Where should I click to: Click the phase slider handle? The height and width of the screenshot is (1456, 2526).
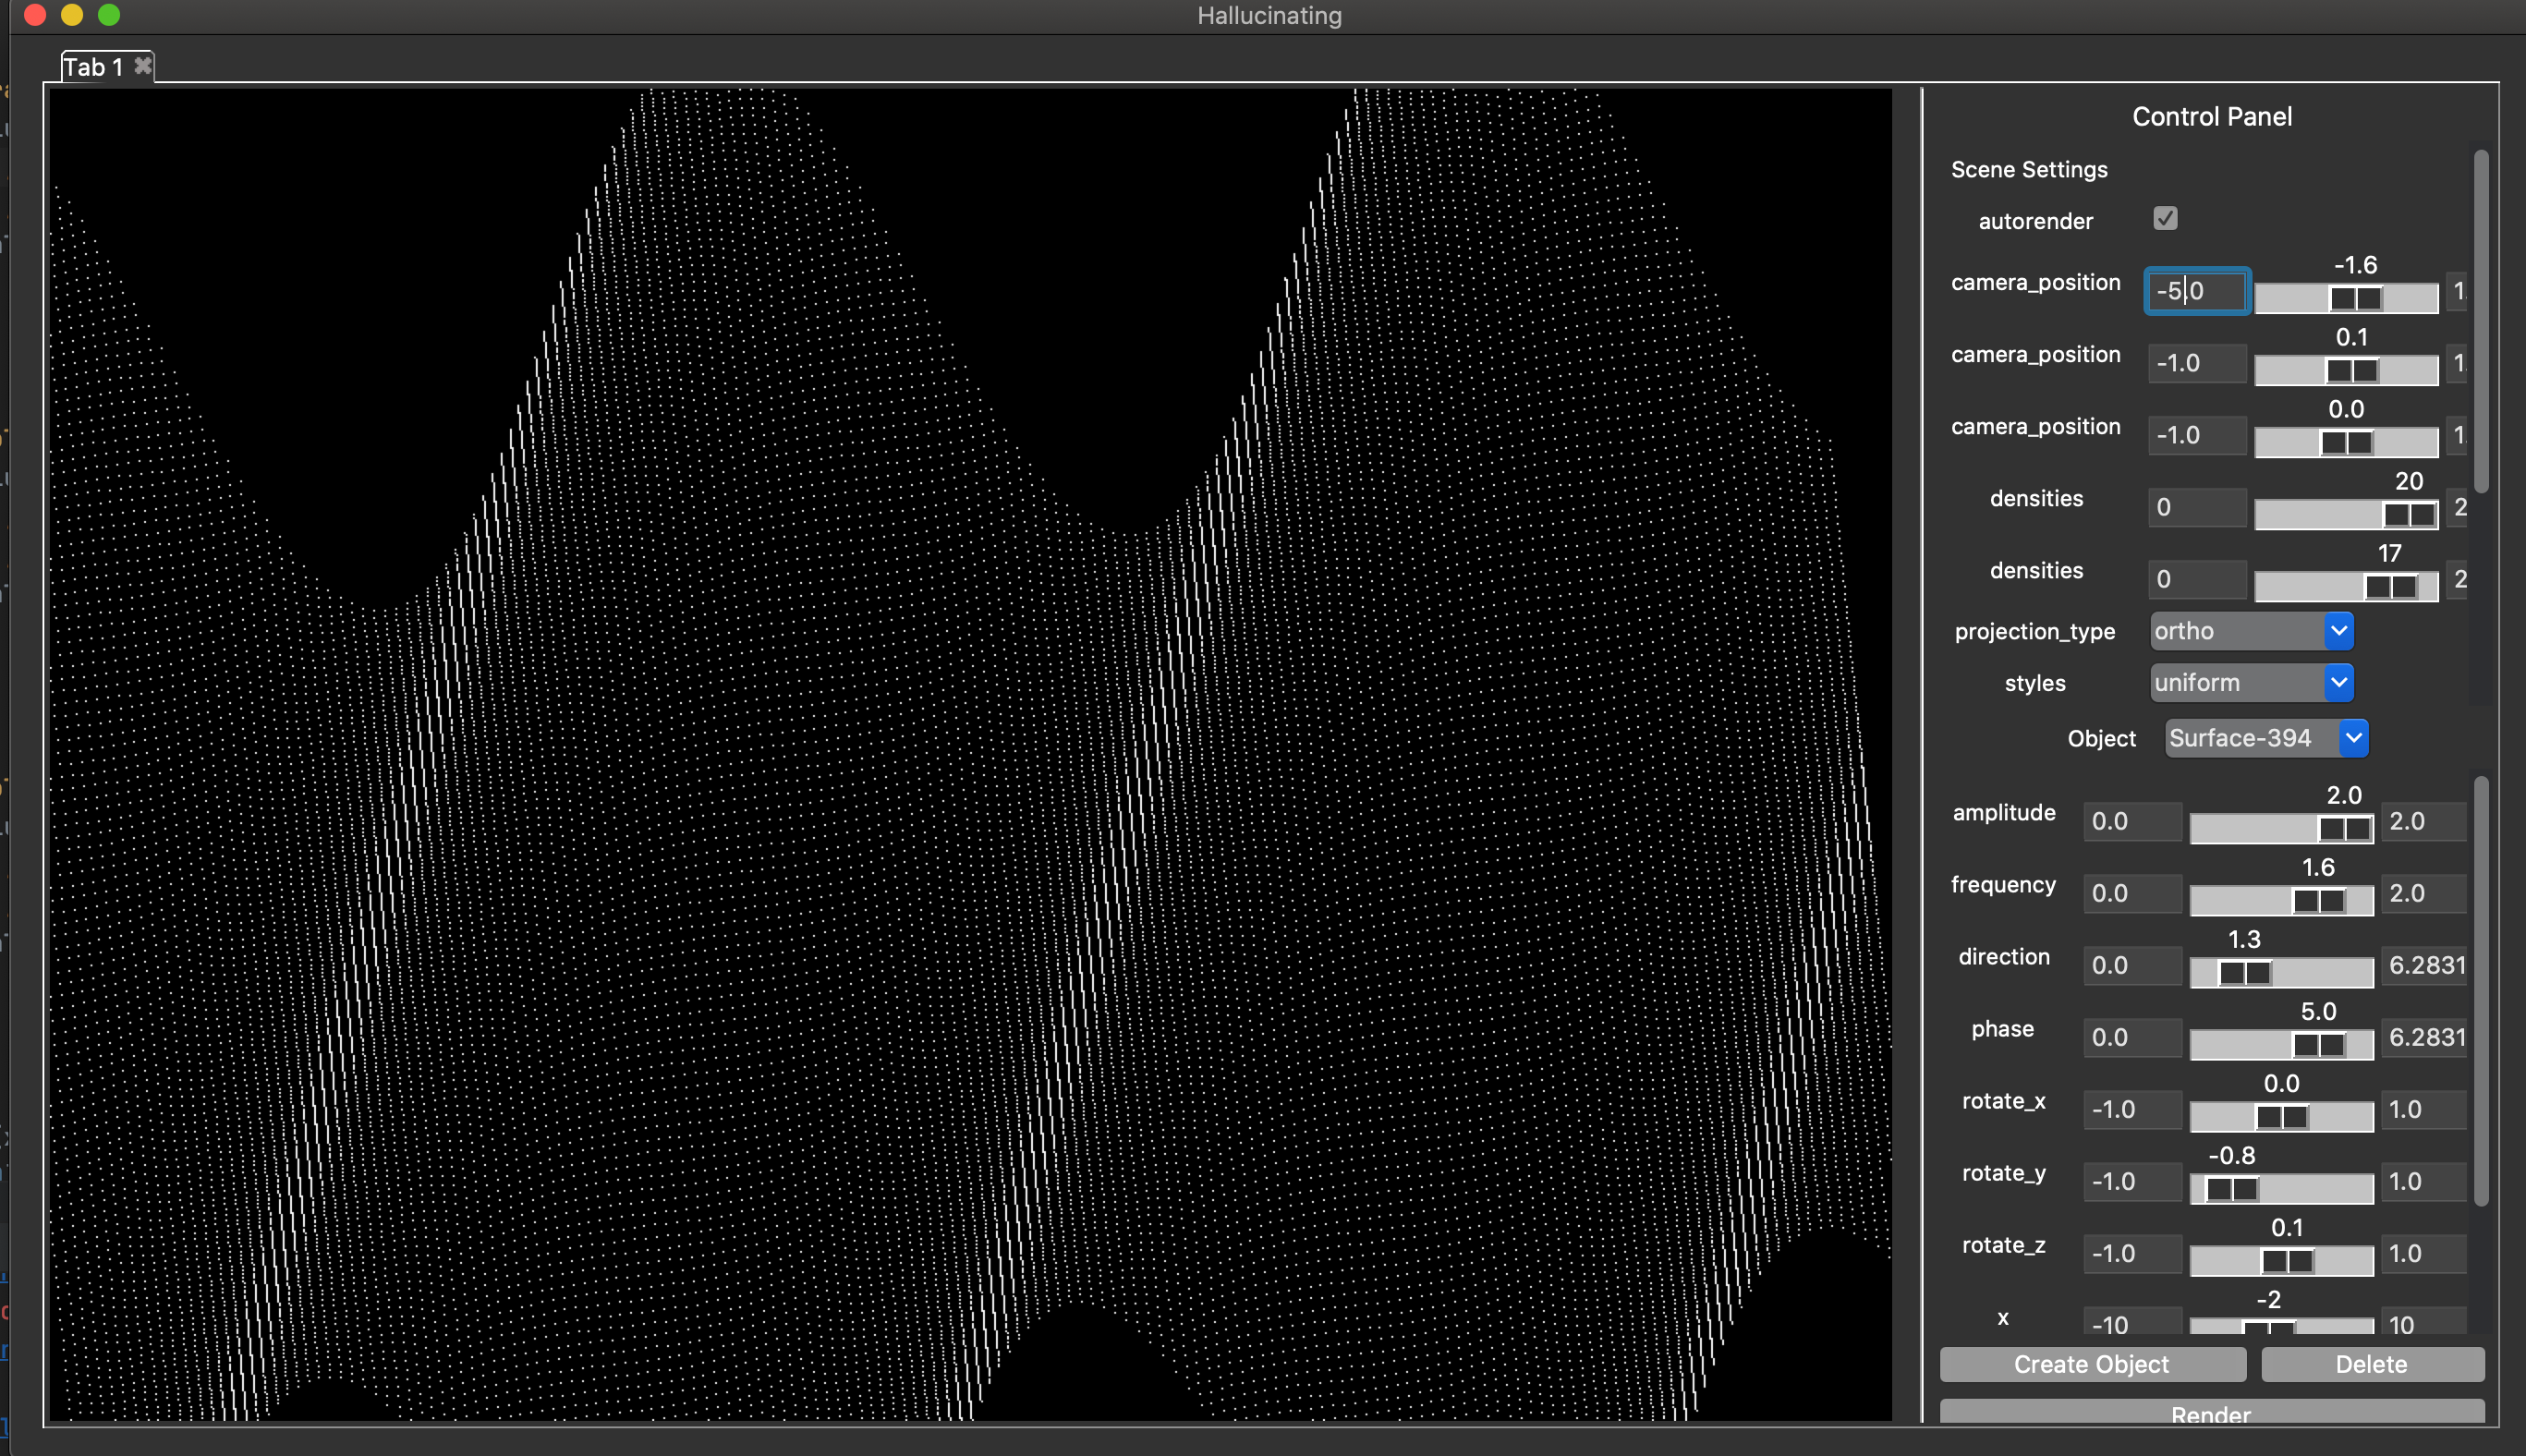click(2318, 1045)
